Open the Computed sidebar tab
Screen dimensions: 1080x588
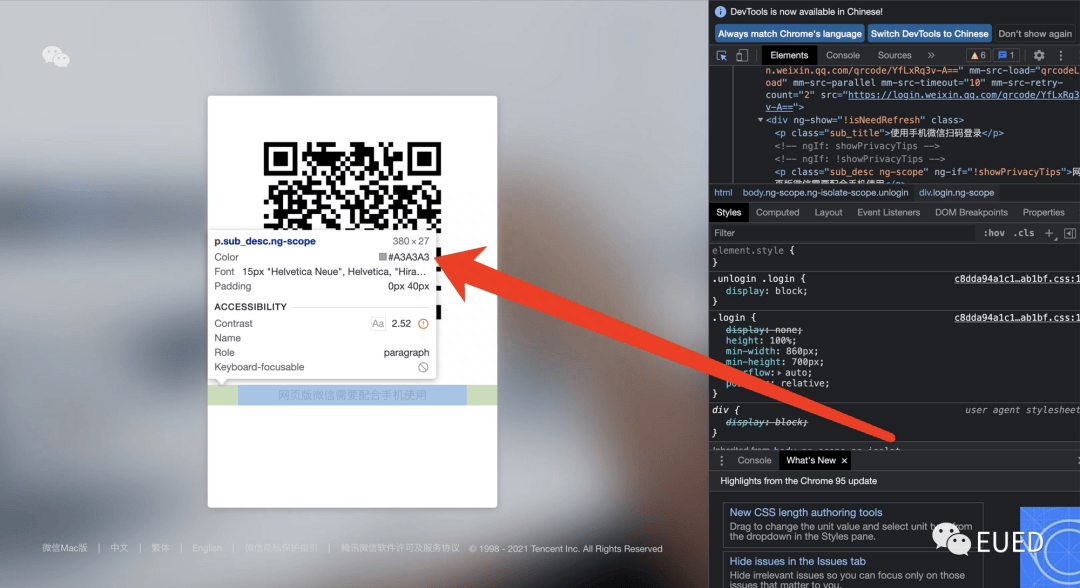(x=777, y=213)
